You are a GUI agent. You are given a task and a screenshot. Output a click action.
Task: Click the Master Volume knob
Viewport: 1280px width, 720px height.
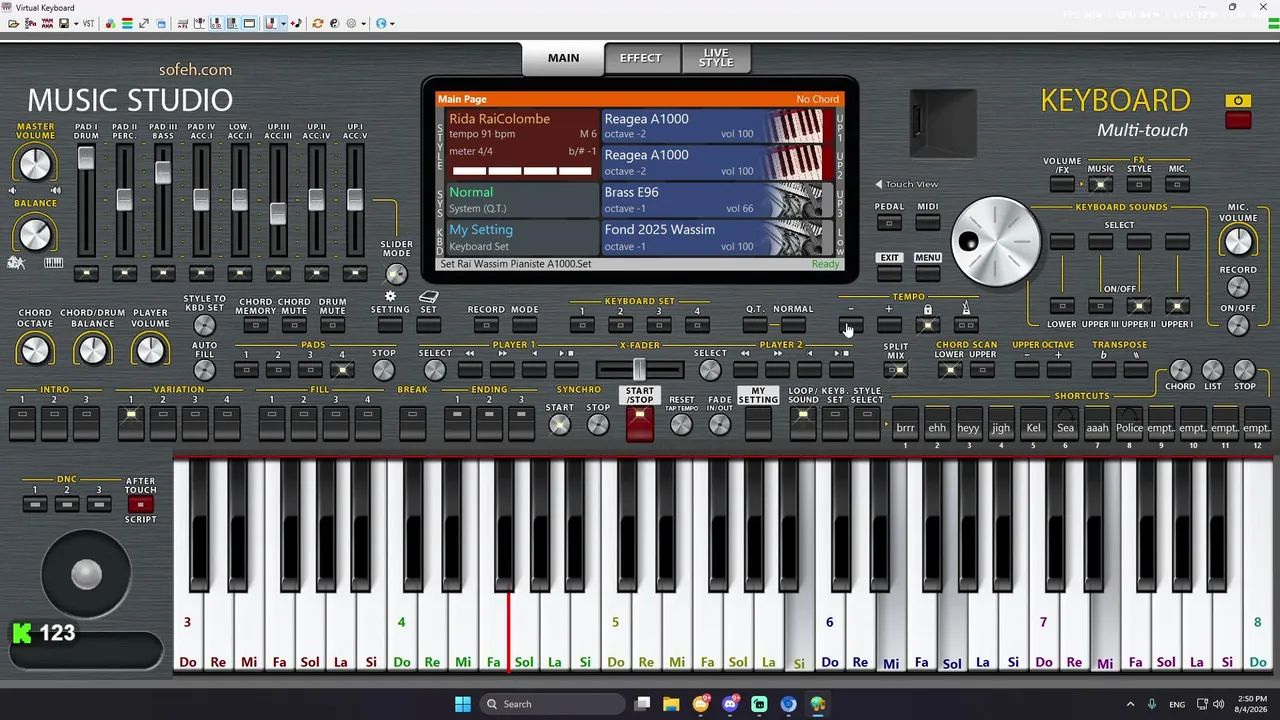35,164
